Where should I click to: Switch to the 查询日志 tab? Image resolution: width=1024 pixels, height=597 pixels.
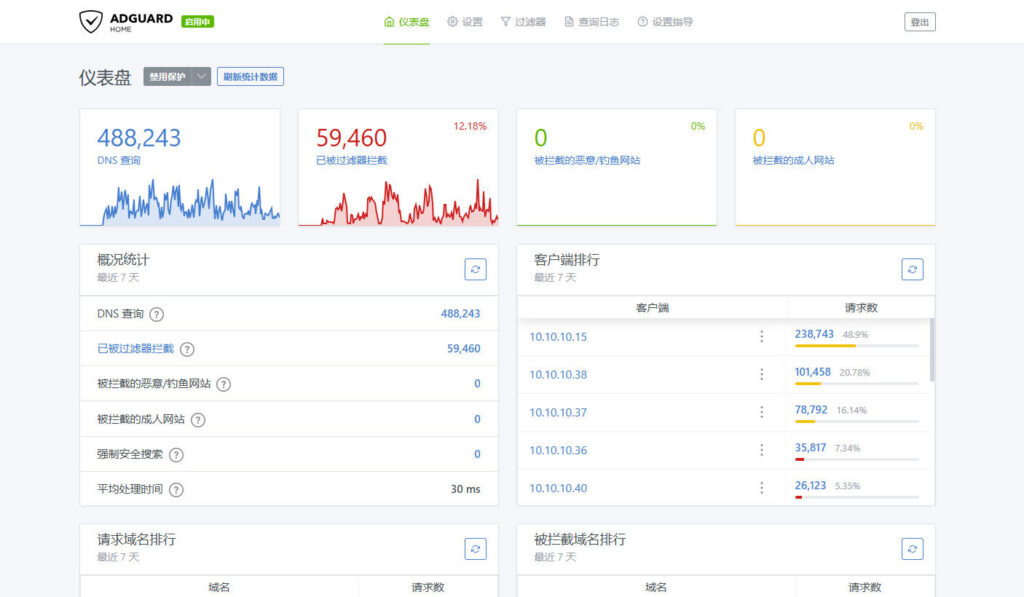point(591,22)
